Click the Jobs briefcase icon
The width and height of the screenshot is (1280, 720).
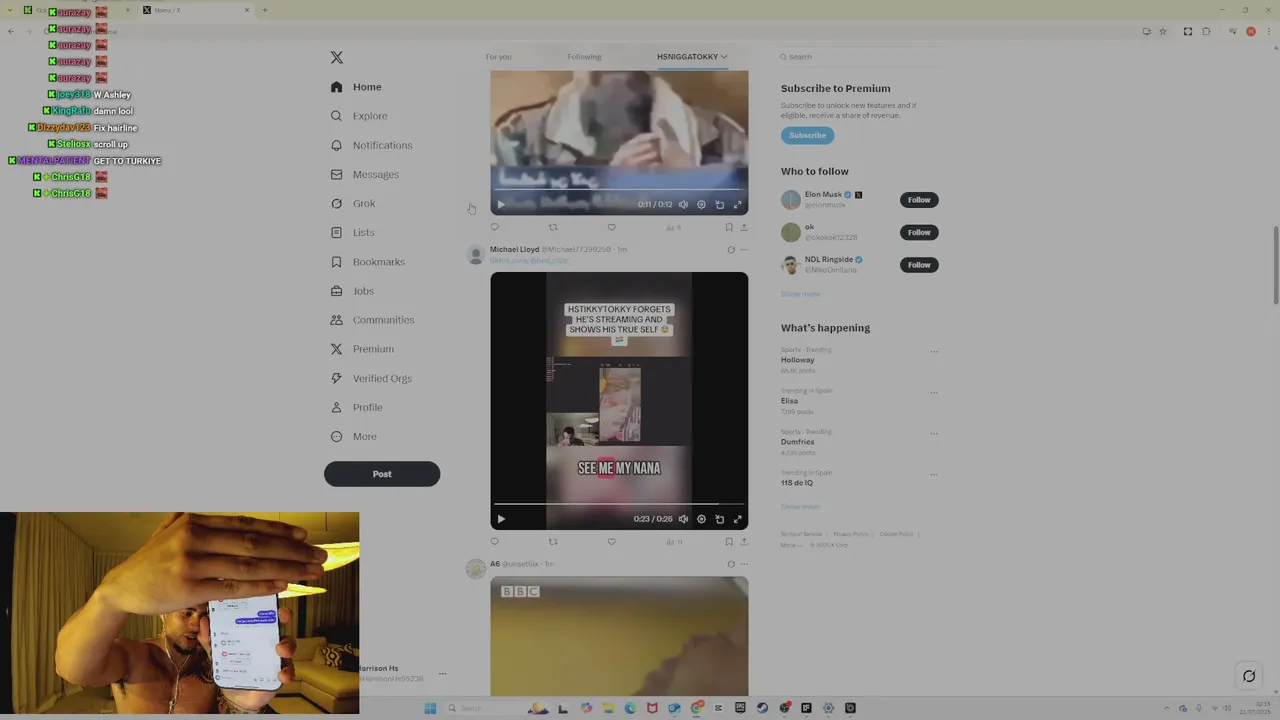click(x=337, y=291)
